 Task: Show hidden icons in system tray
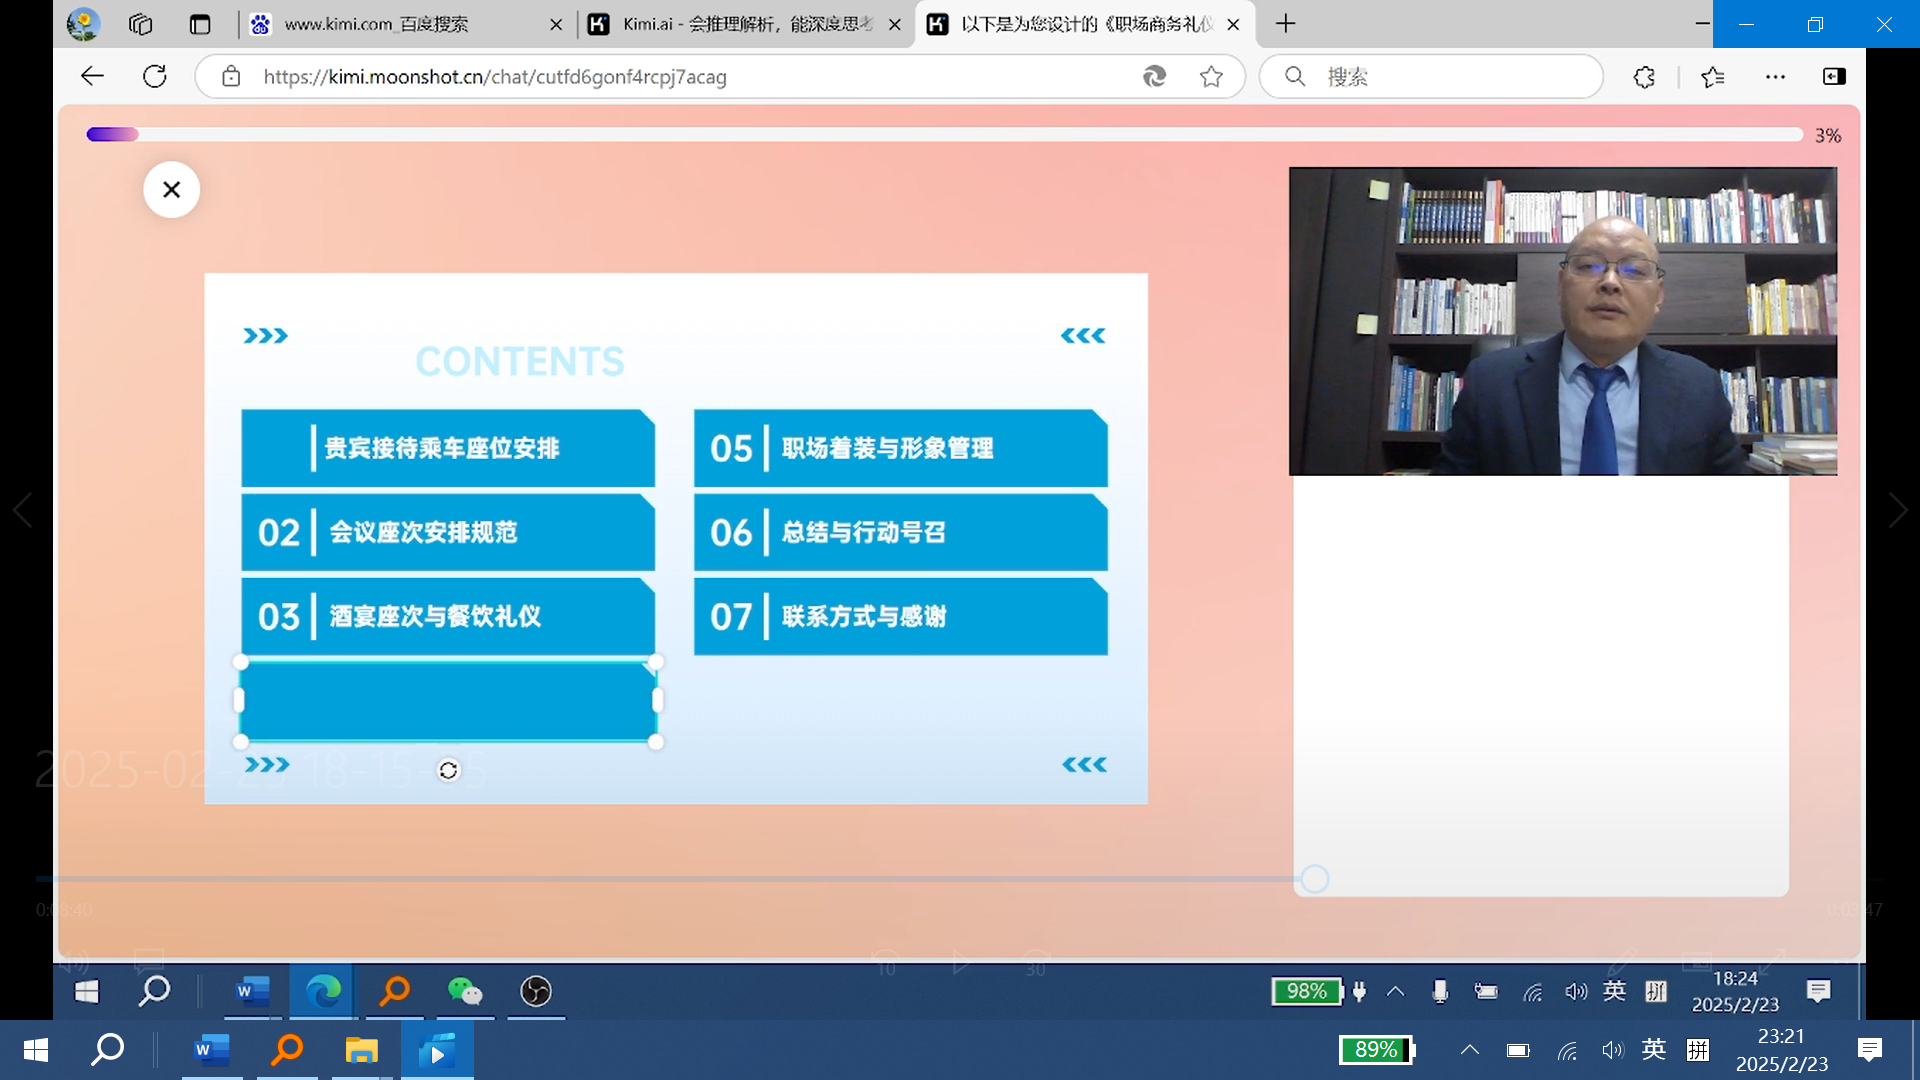tap(1469, 1050)
